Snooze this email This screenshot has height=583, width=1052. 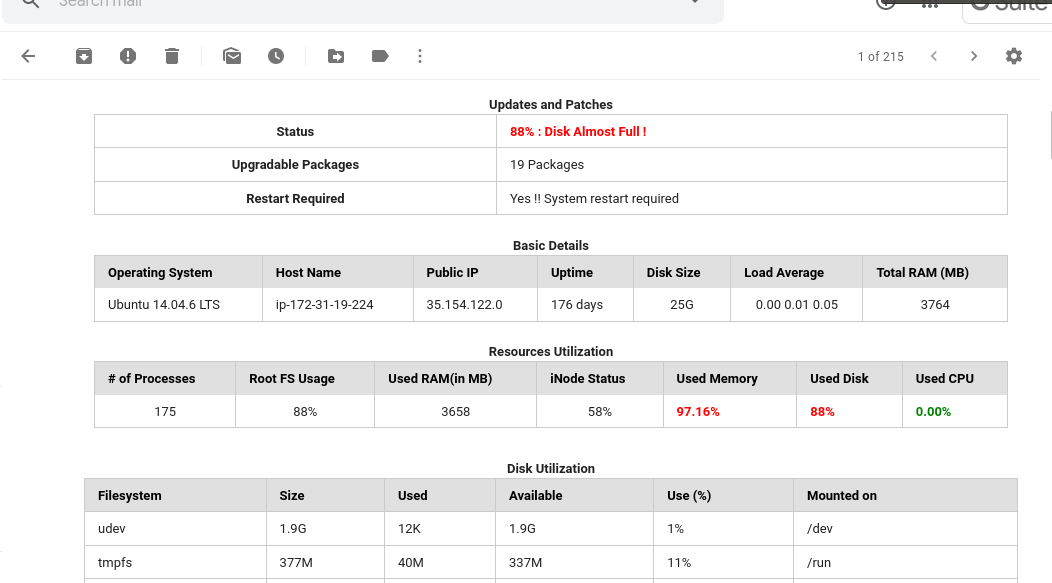[276, 56]
